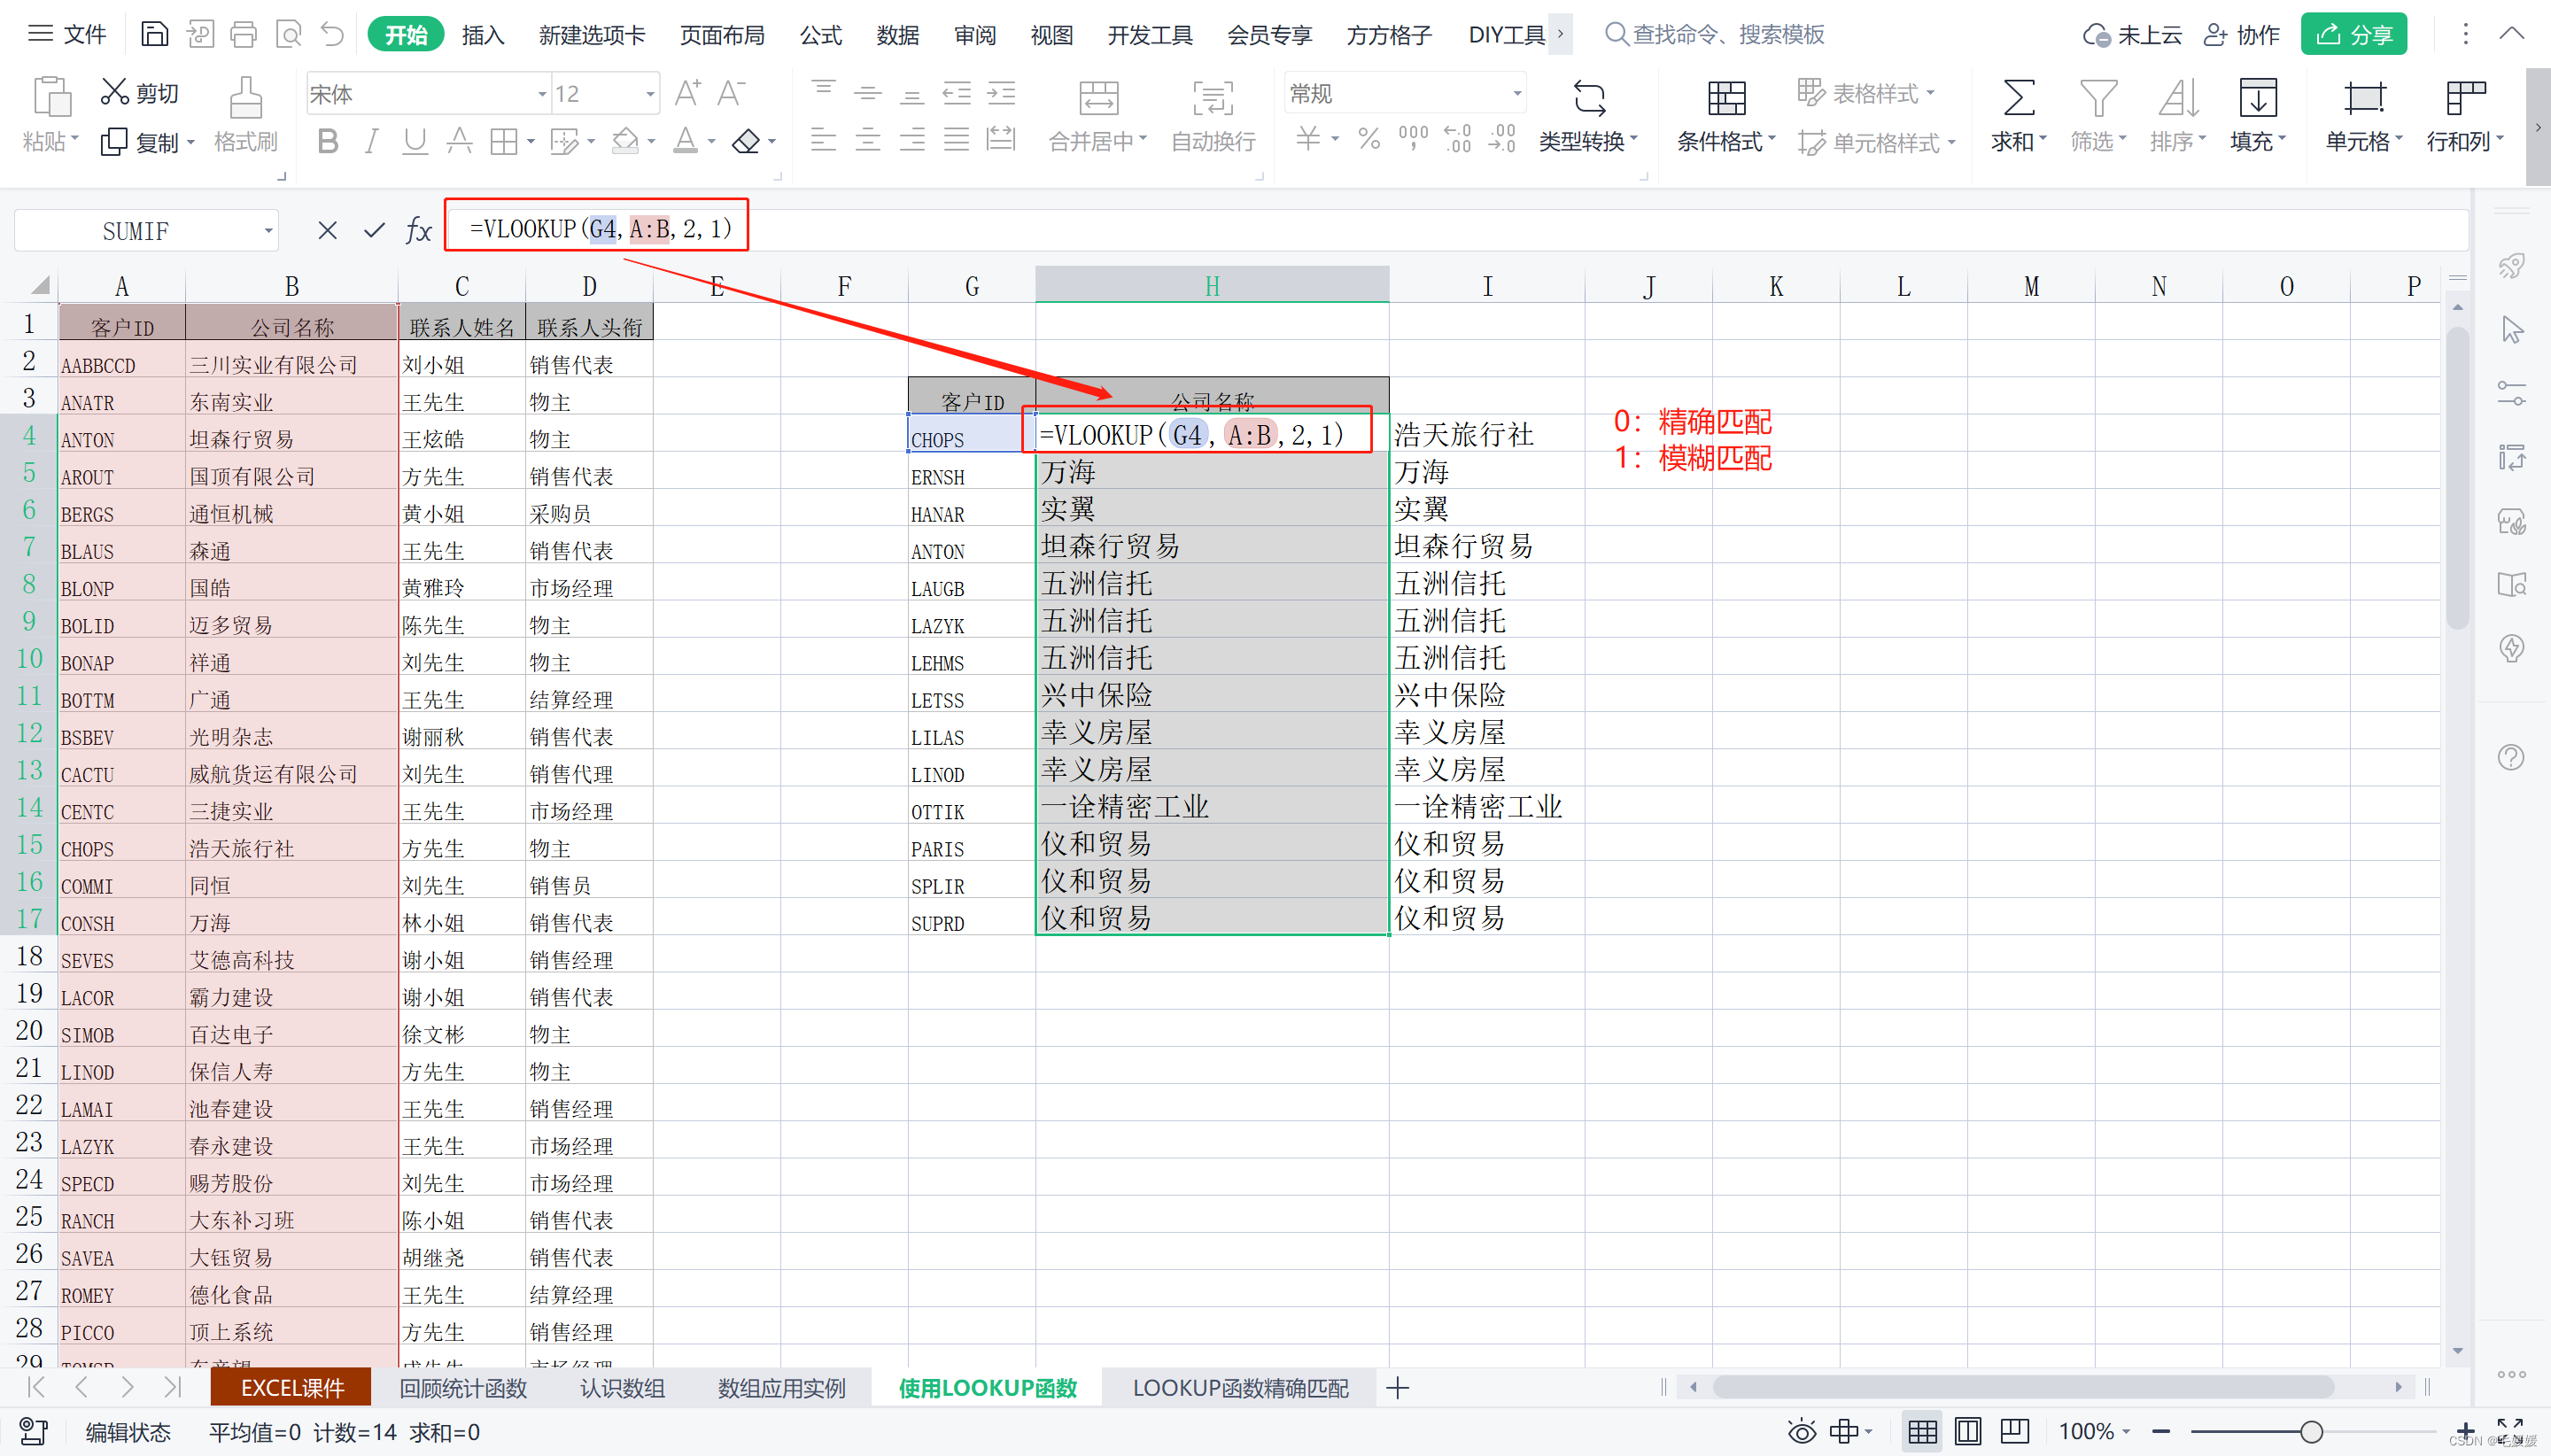Toggle normal grid view in status bar
The height and width of the screenshot is (1456, 2551).
(x=1922, y=1432)
